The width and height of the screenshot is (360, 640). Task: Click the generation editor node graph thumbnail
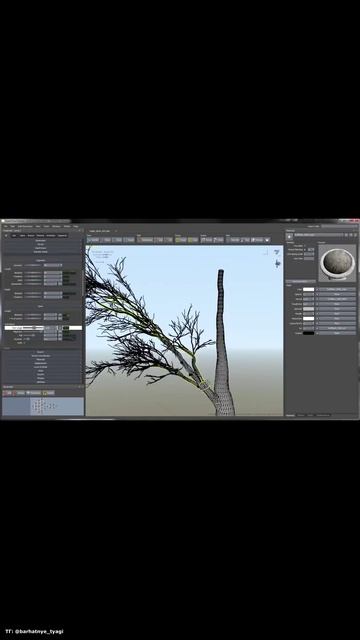point(43,407)
